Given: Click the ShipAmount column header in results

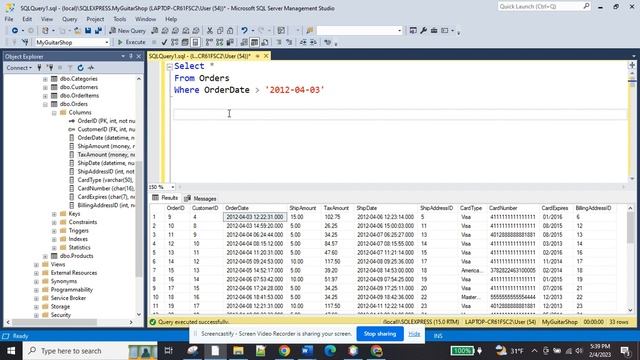Looking at the screenshot, I should [302, 208].
